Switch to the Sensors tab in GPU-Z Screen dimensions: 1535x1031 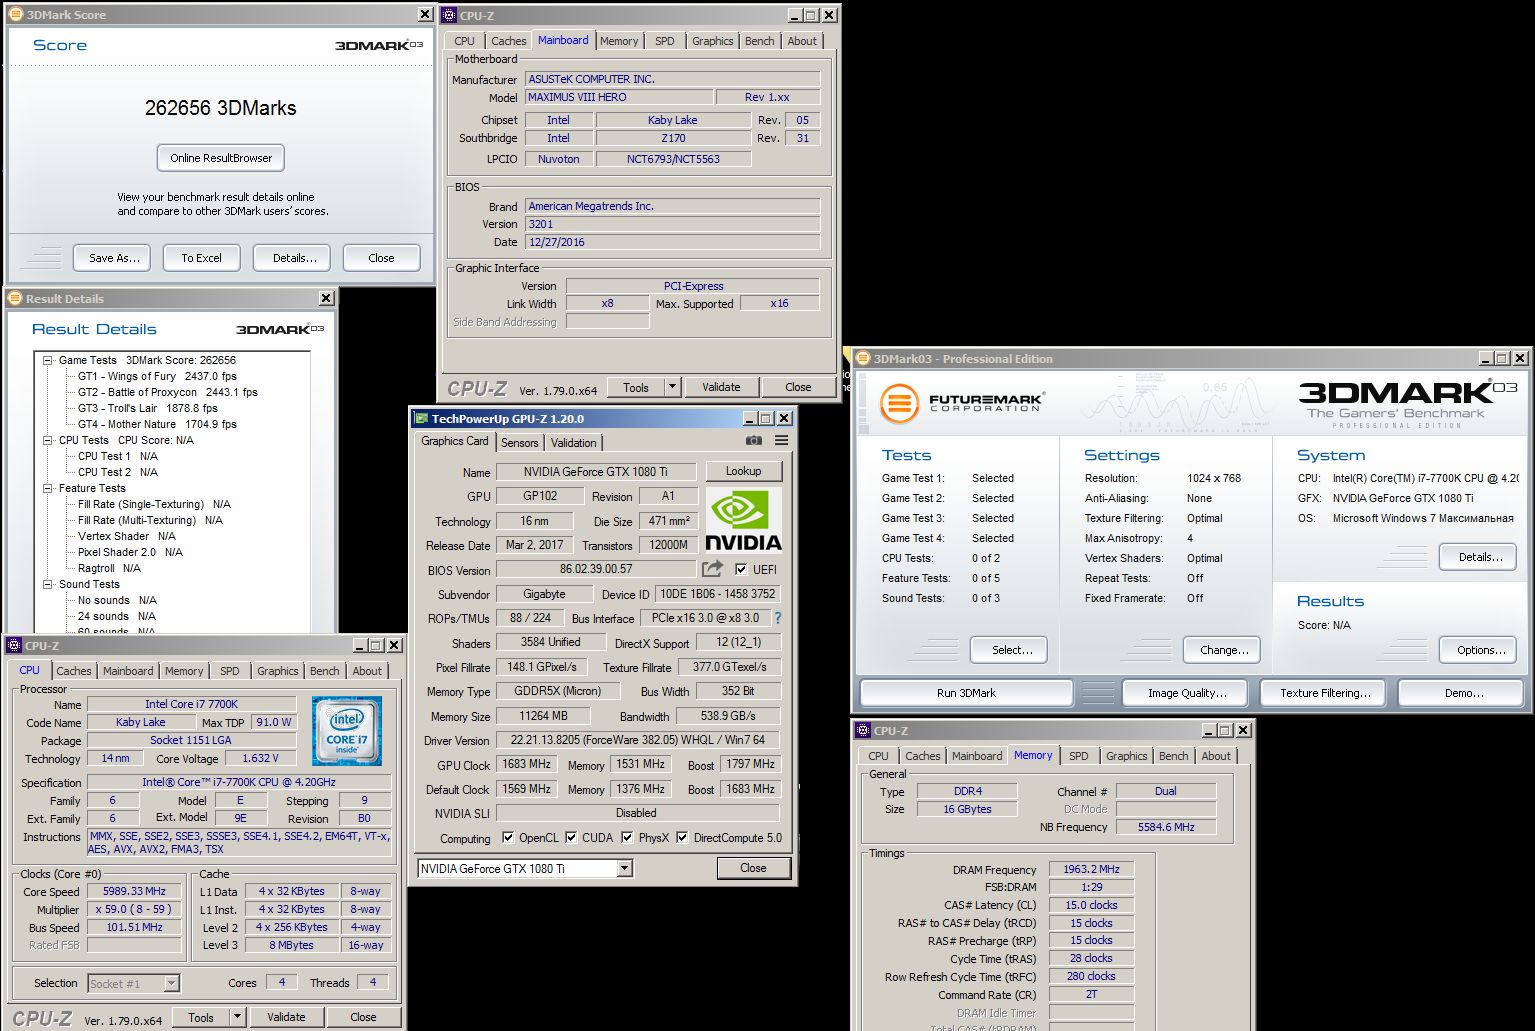[x=519, y=443]
